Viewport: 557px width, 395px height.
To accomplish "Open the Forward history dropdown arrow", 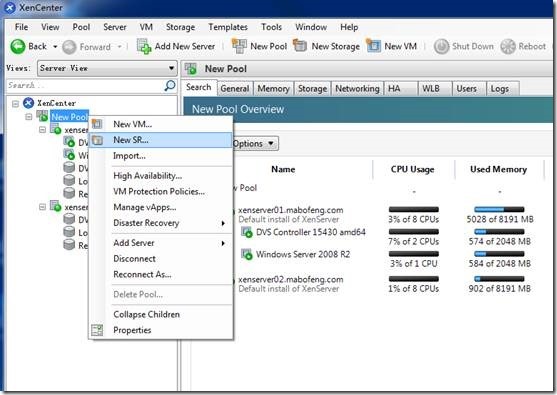I will pyautogui.click(x=120, y=47).
